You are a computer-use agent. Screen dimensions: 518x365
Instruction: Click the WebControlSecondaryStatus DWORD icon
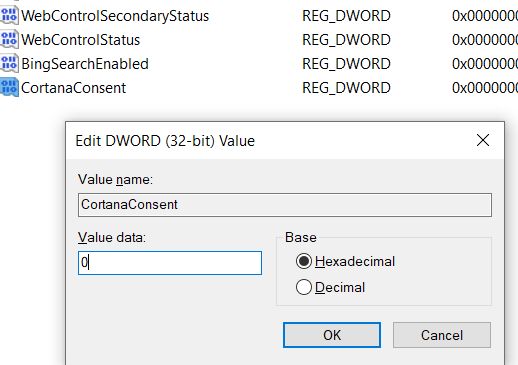pyautogui.click(x=9, y=16)
